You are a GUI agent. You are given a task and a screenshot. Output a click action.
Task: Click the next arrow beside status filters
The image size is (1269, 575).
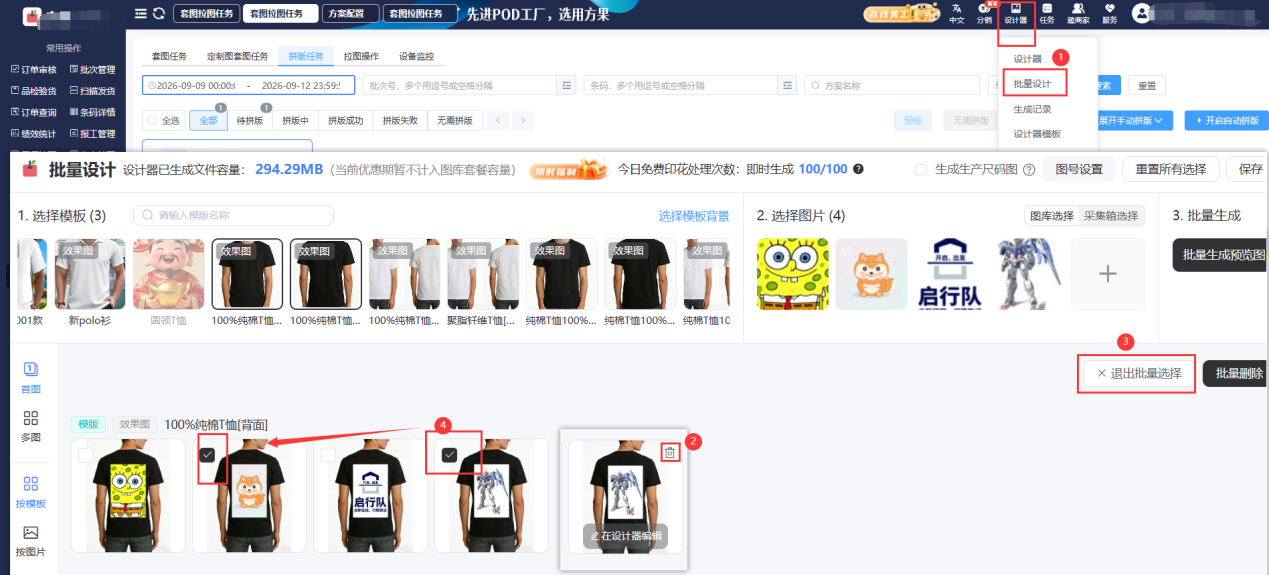pyautogui.click(x=522, y=121)
